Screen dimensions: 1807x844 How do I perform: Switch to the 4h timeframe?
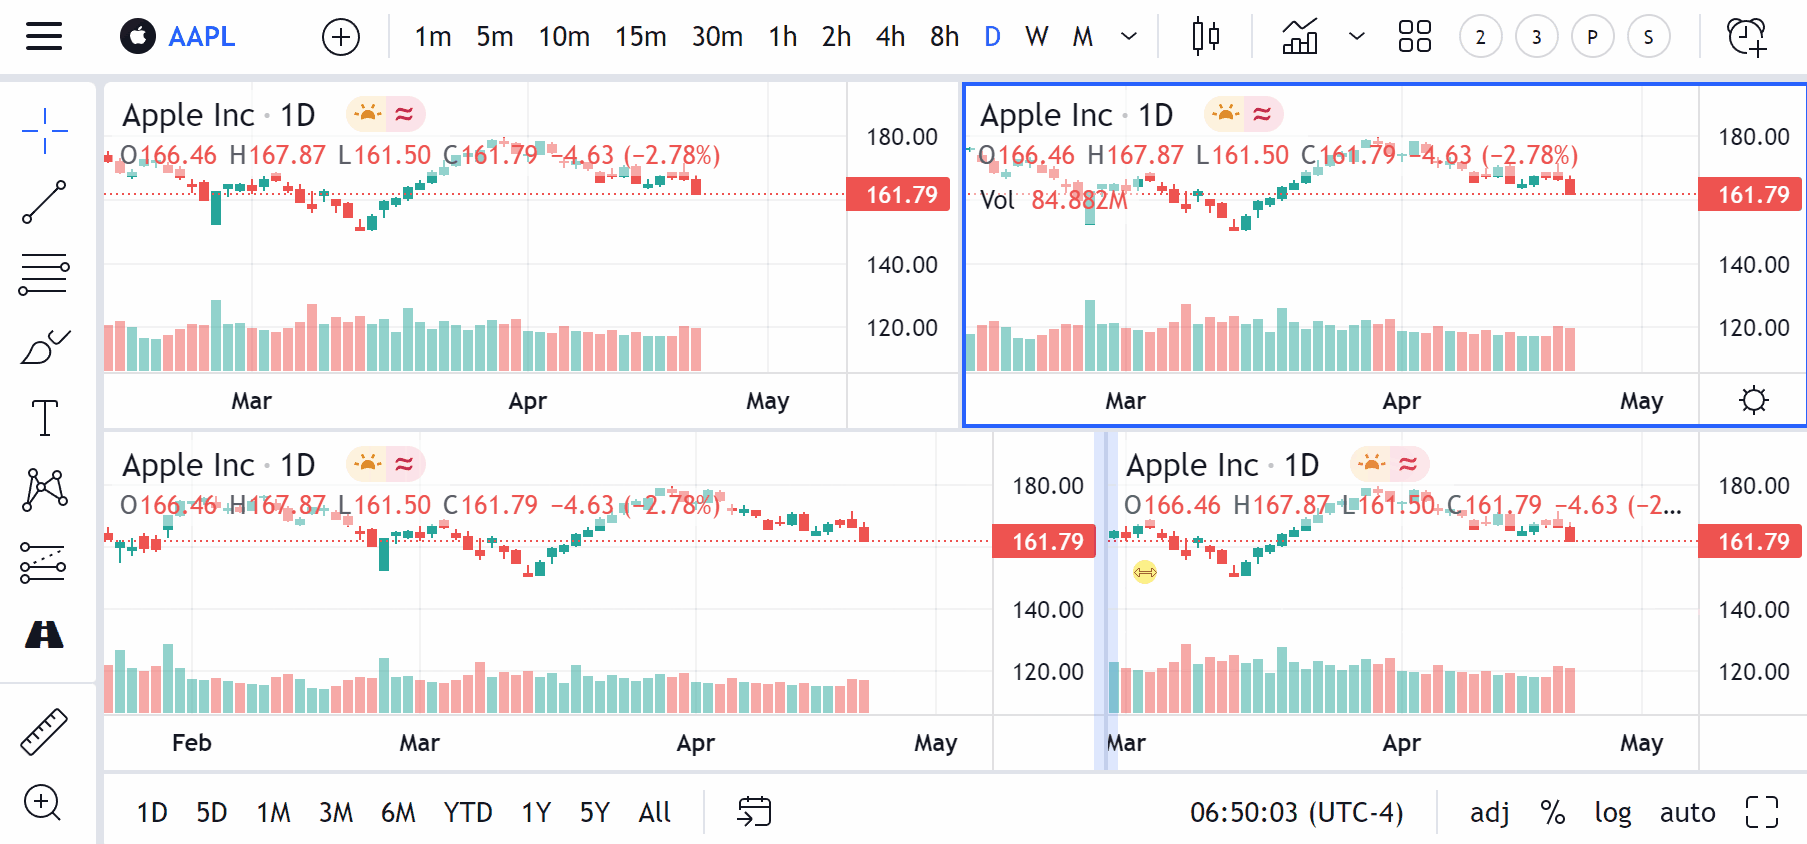(890, 37)
